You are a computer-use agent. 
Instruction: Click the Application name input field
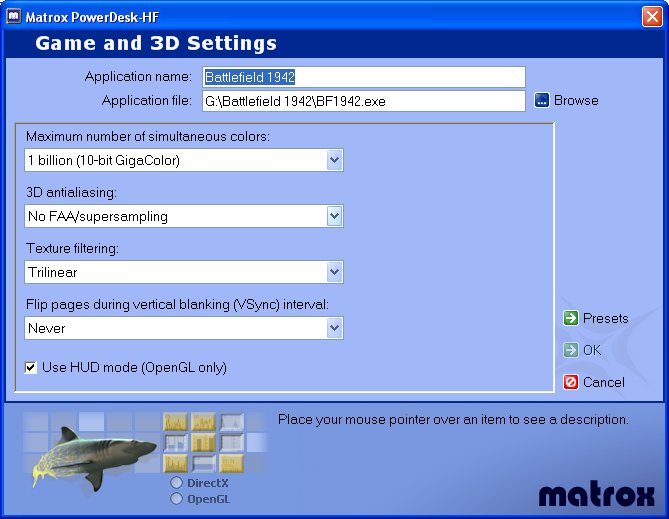tap(364, 77)
